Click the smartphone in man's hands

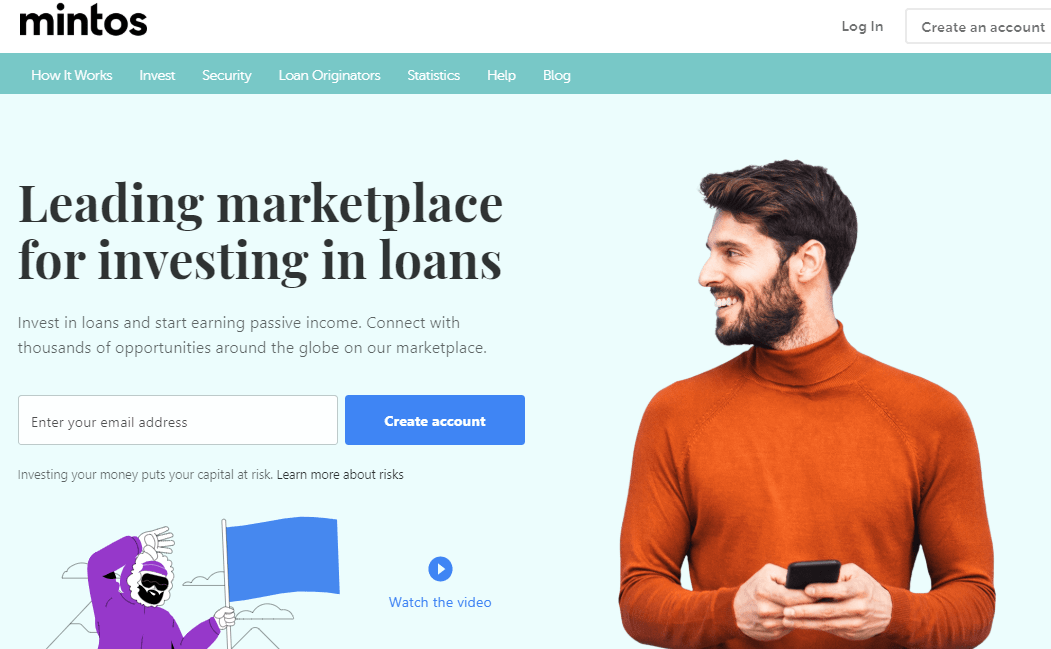(x=812, y=575)
